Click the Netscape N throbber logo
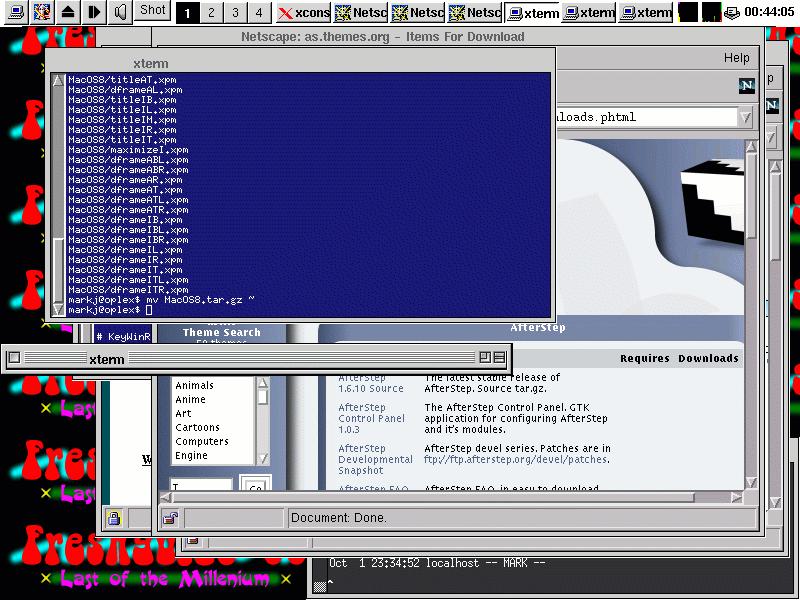The height and width of the screenshot is (600, 800). point(746,85)
